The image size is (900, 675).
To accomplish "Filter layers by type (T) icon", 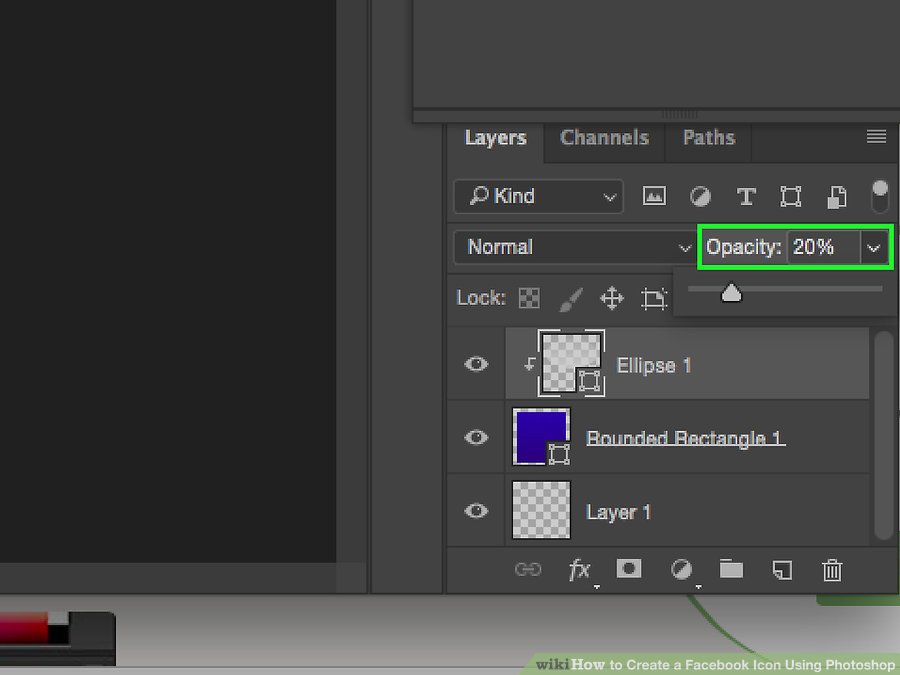I will tap(745, 196).
